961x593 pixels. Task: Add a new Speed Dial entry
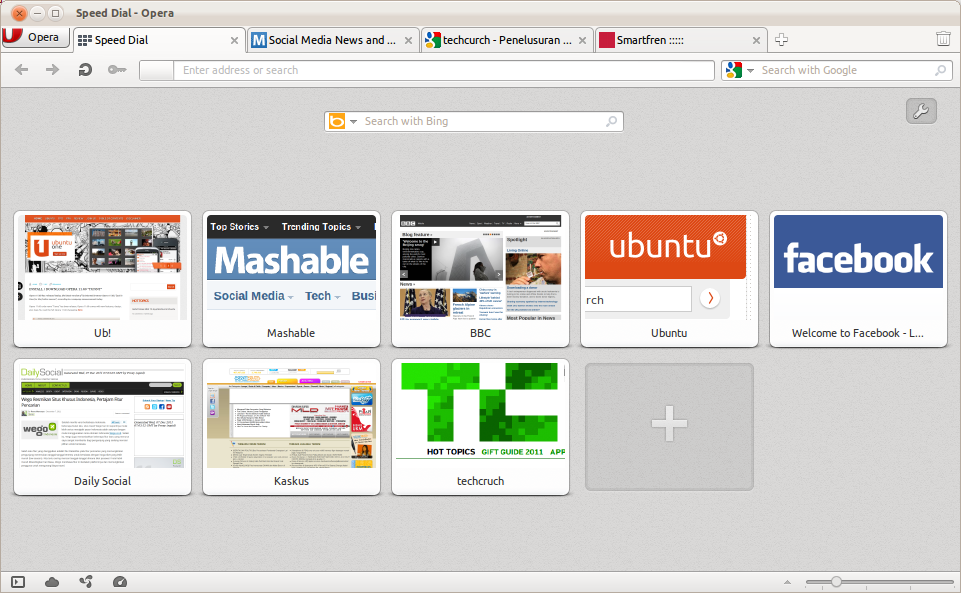(669, 427)
